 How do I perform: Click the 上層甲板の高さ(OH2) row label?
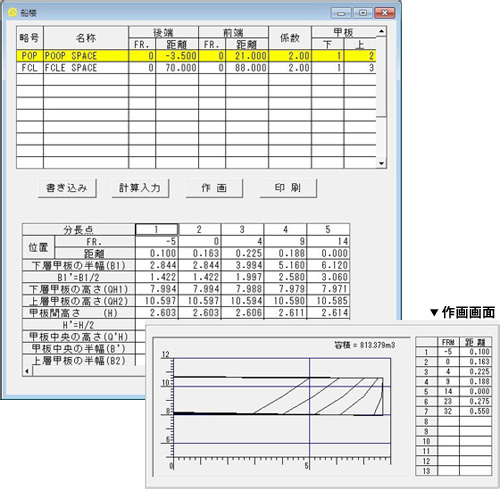click(x=79, y=301)
